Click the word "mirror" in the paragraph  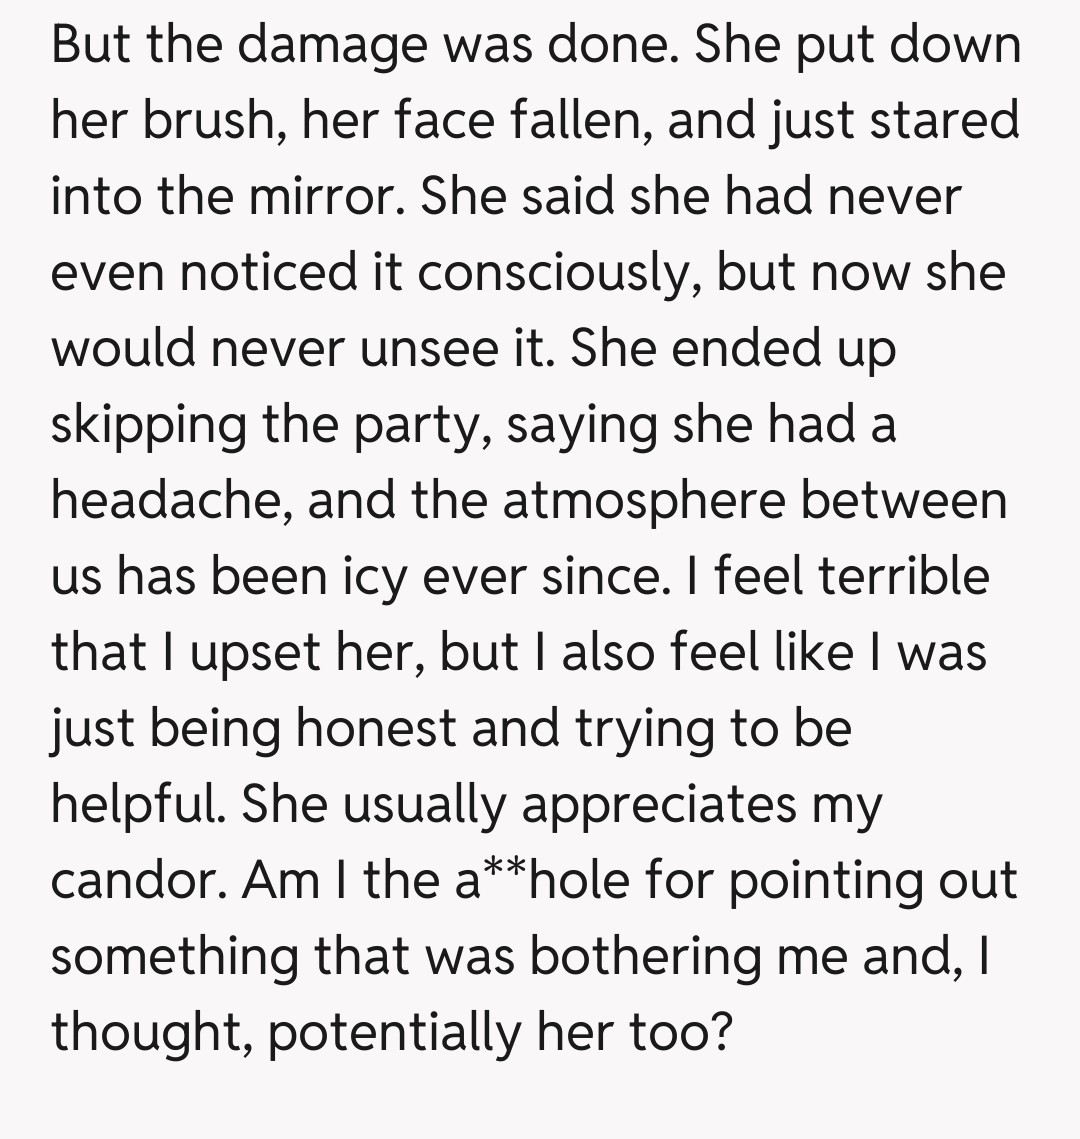coord(323,198)
